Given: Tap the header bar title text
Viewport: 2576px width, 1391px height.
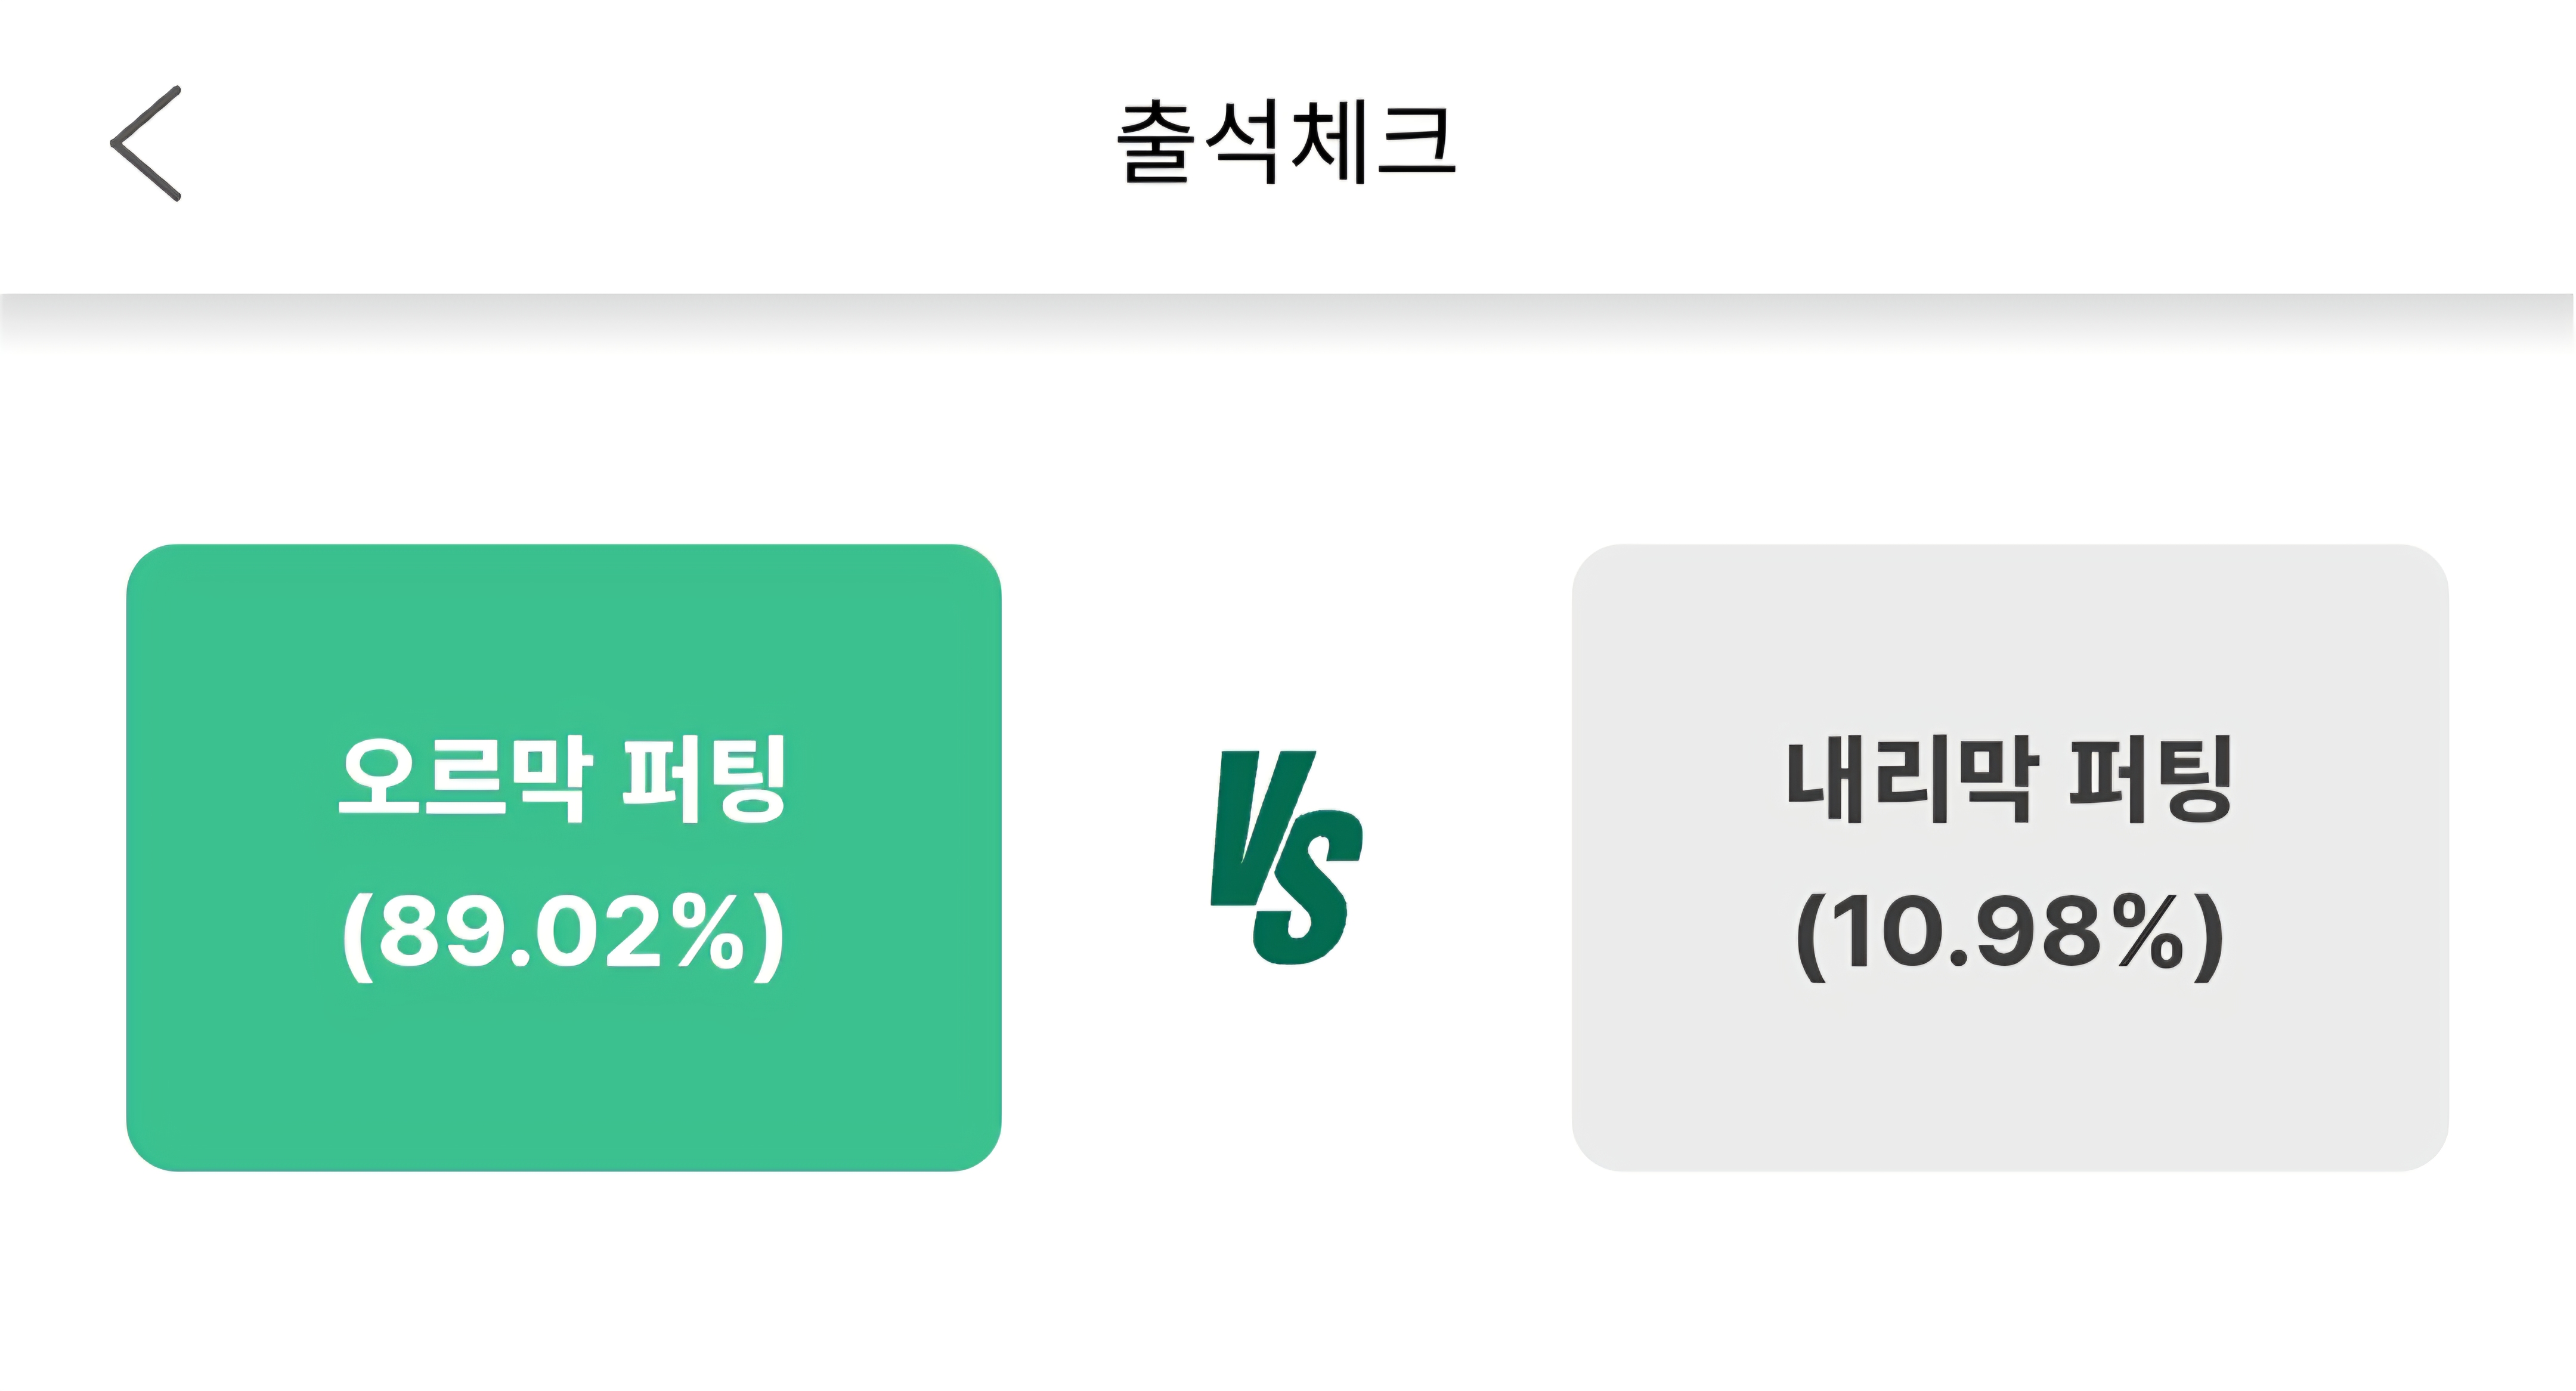Looking at the screenshot, I should pos(1286,144).
